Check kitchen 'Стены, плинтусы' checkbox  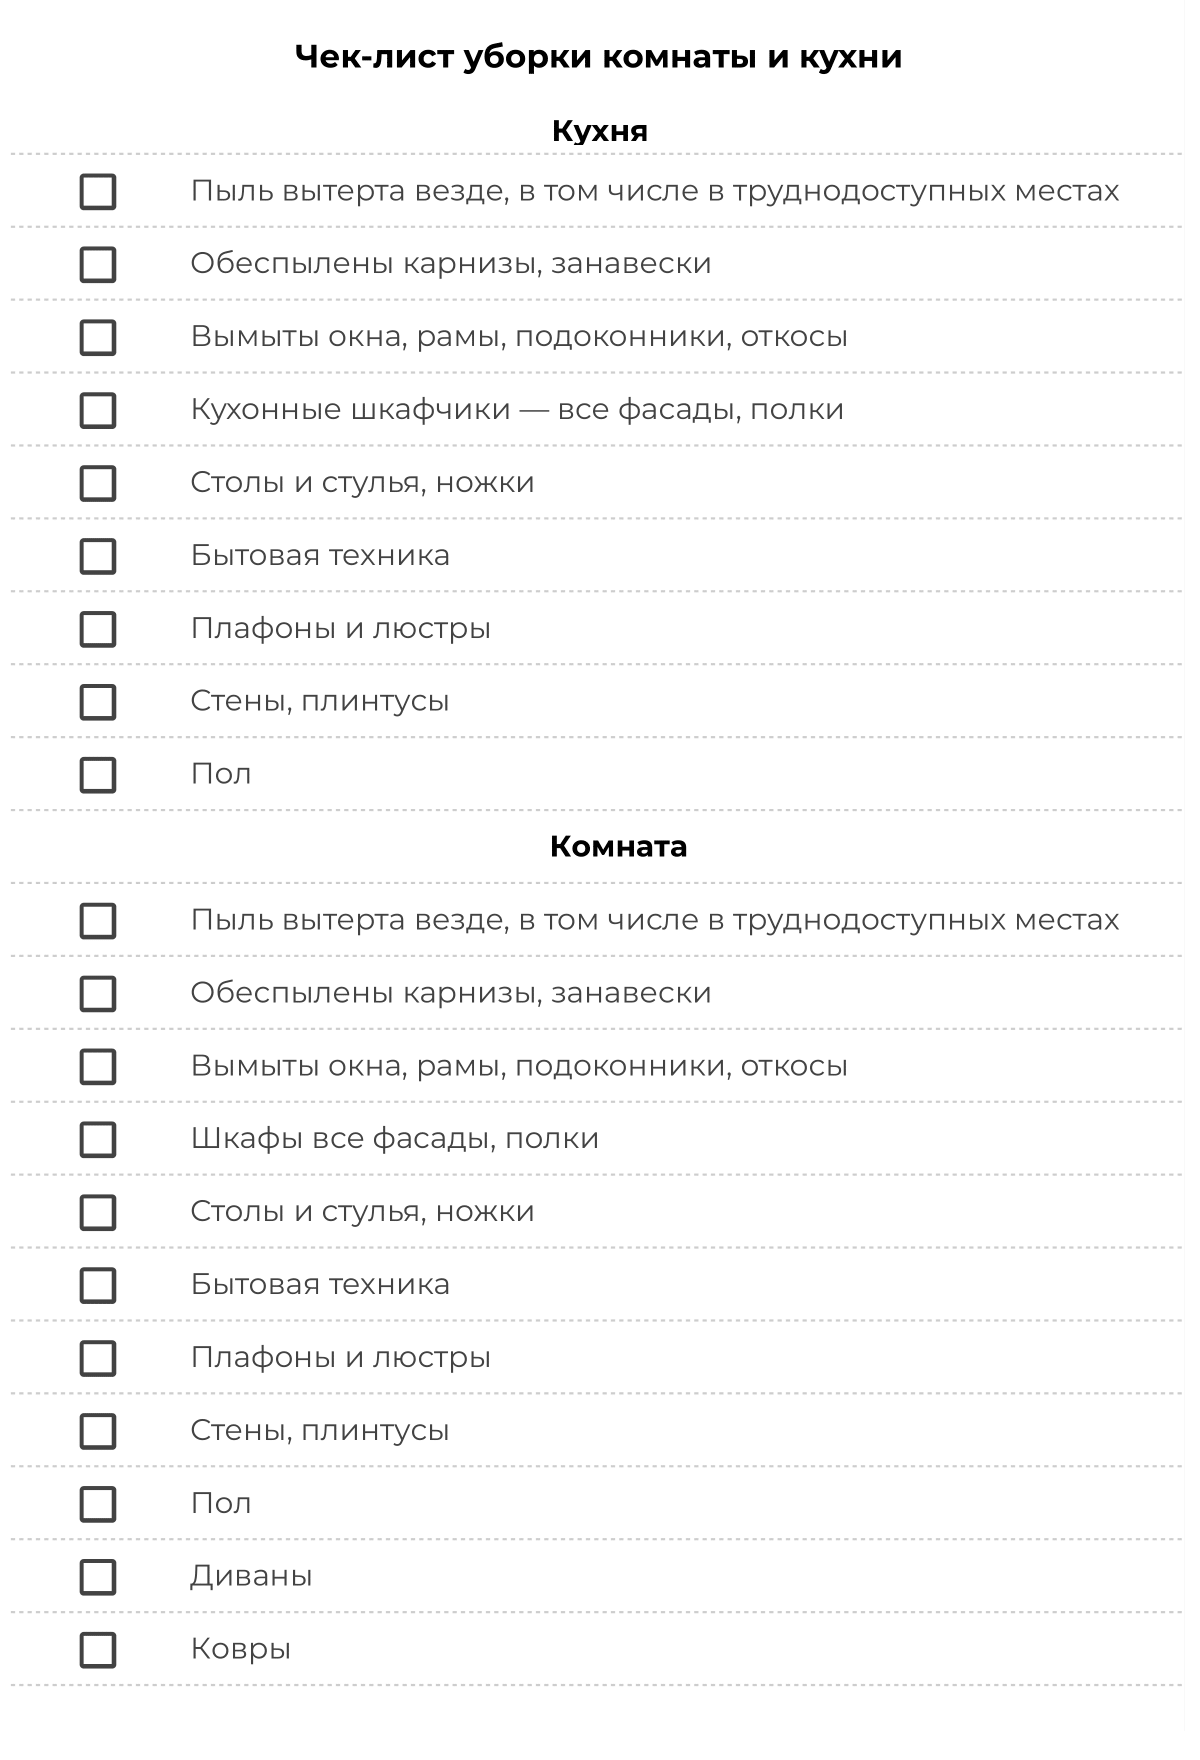click(x=97, y=702)
